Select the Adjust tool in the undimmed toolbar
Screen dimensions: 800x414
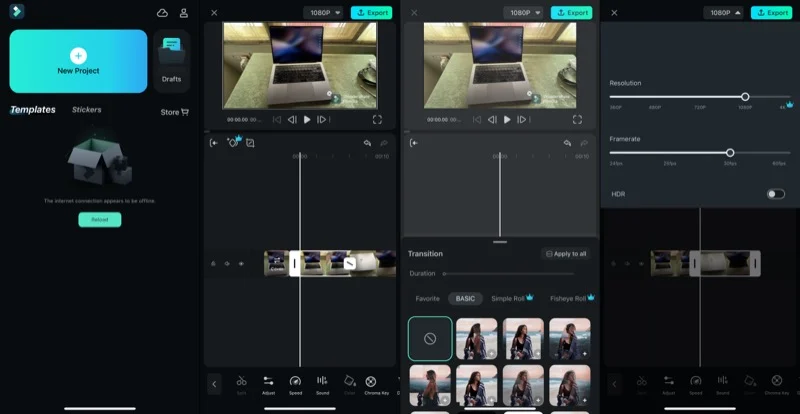coord(268,384)
